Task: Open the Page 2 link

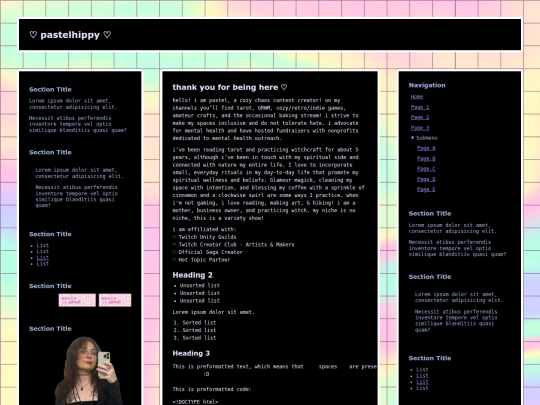Action: pos(420,117)
